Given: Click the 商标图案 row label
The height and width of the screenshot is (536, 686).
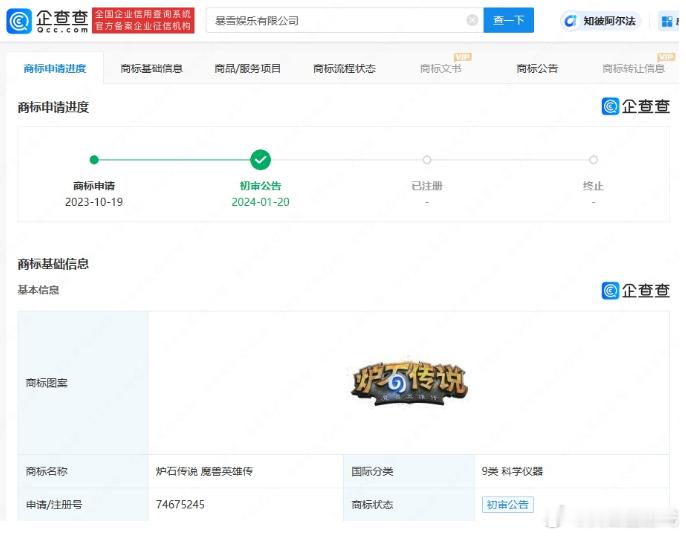Looking at the screenshot, I should pos(46,383).
